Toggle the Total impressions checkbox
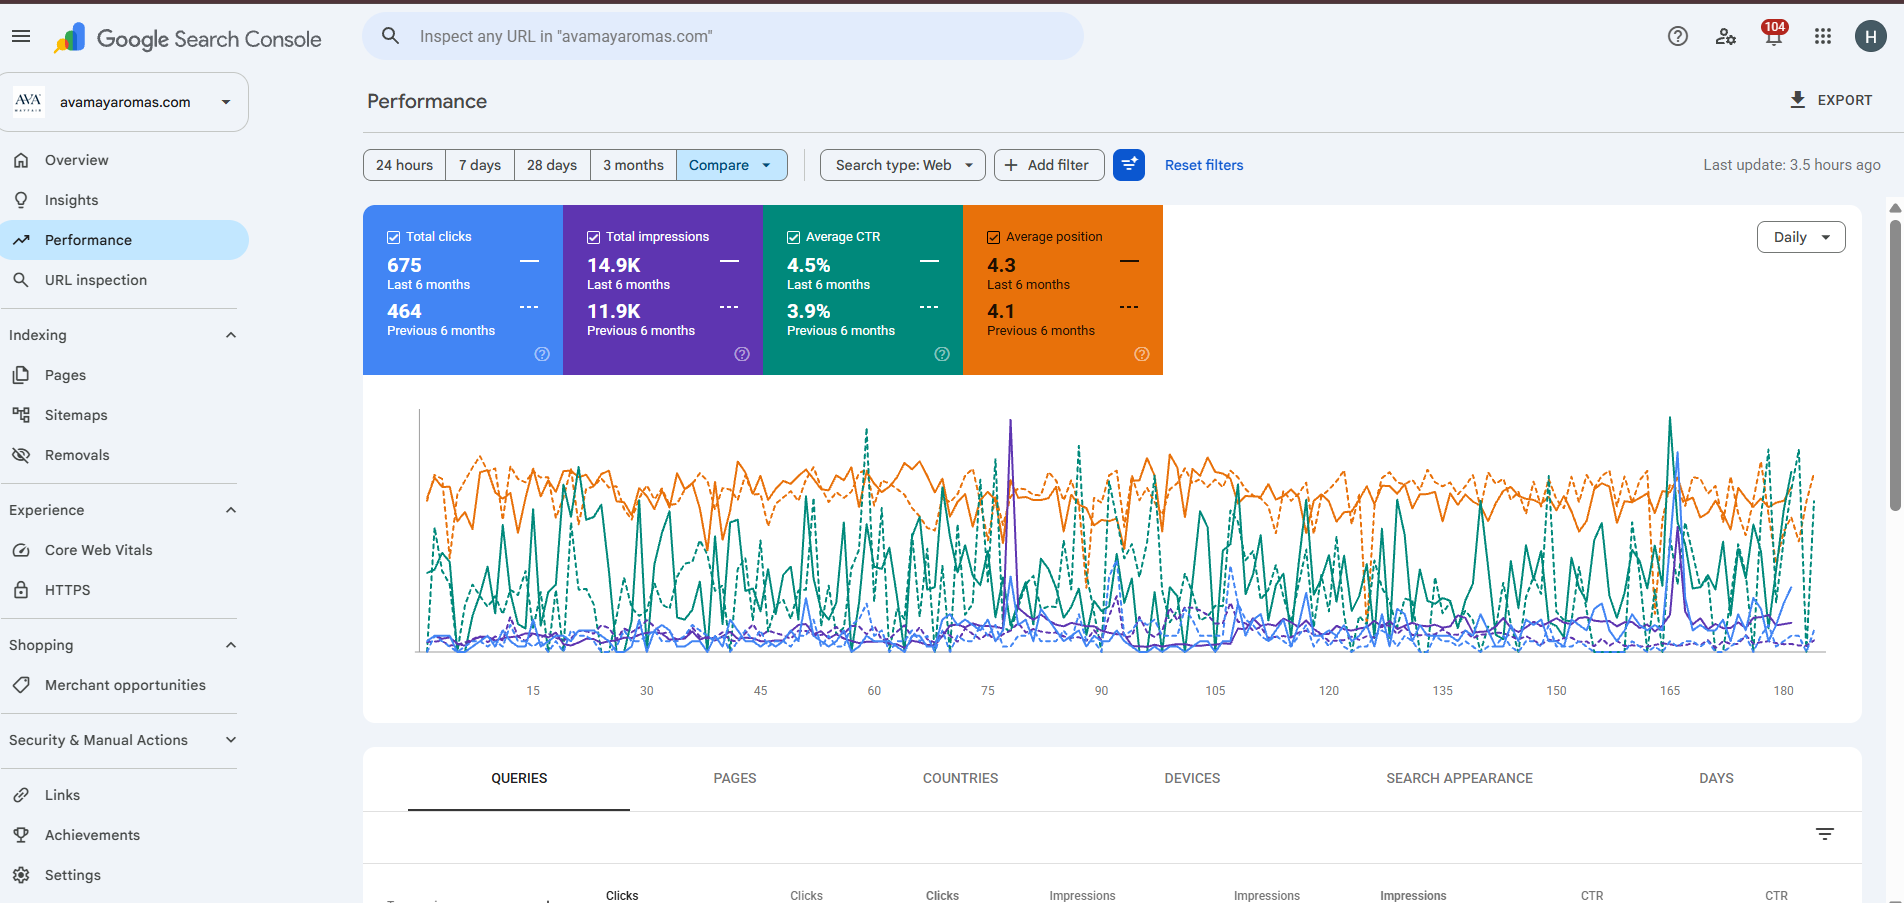 point(593,237)
